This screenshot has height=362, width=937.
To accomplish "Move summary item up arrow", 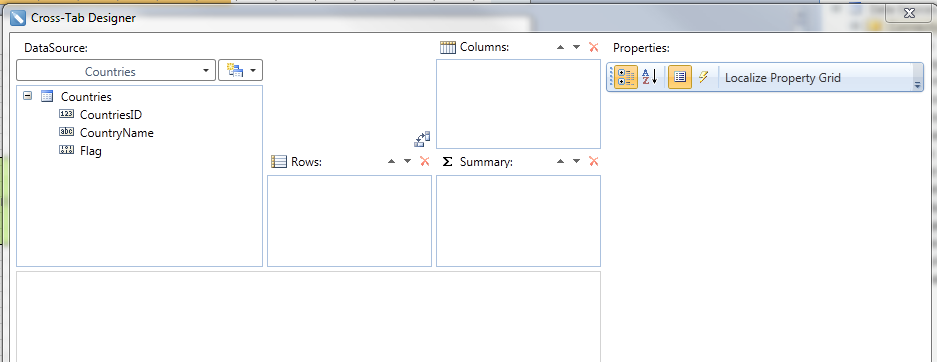I will click(x=561, y=161).
